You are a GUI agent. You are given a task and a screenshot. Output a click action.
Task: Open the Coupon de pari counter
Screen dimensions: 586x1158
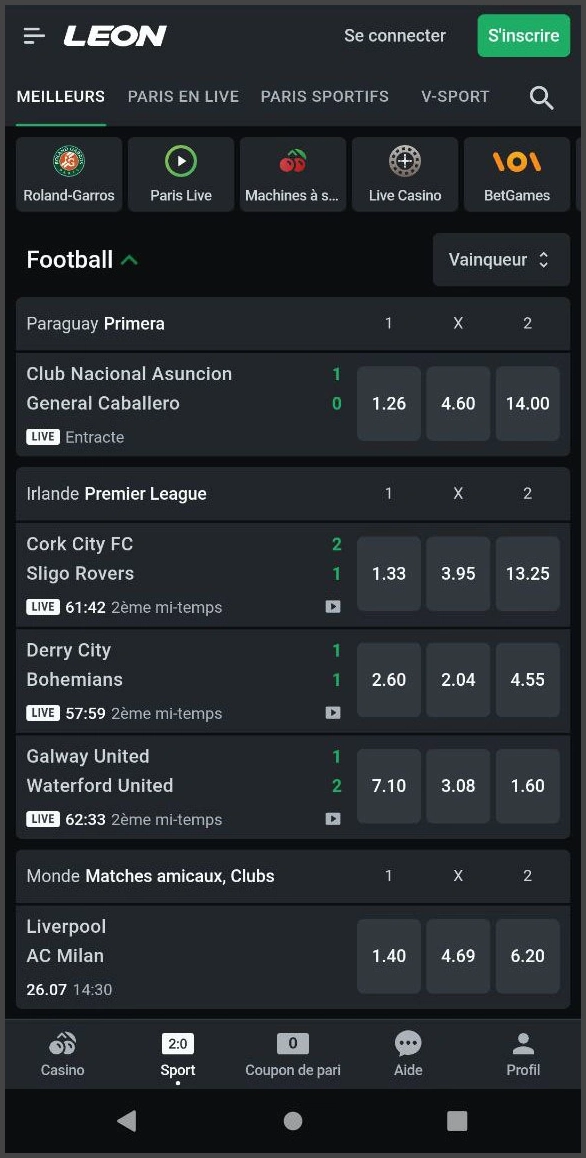tap(292, 1043)
